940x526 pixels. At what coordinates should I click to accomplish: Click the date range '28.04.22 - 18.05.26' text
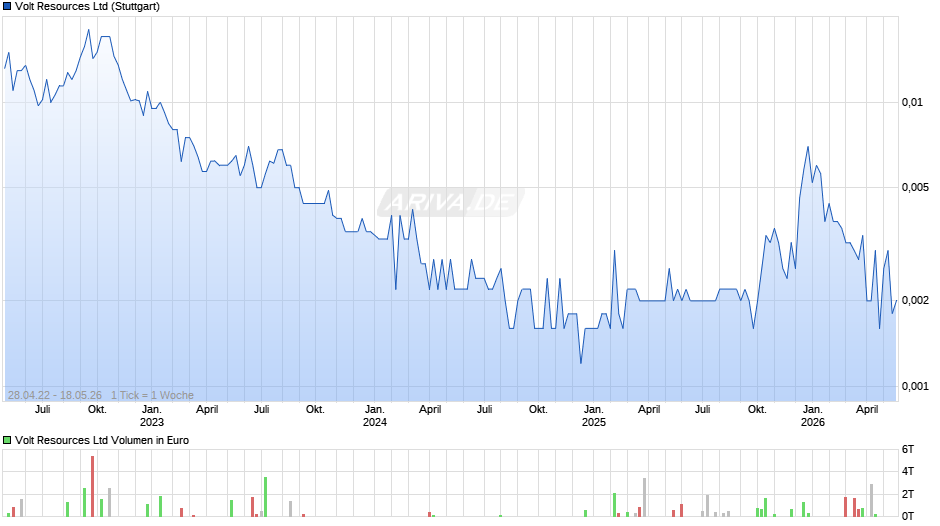tap(55, 395)
